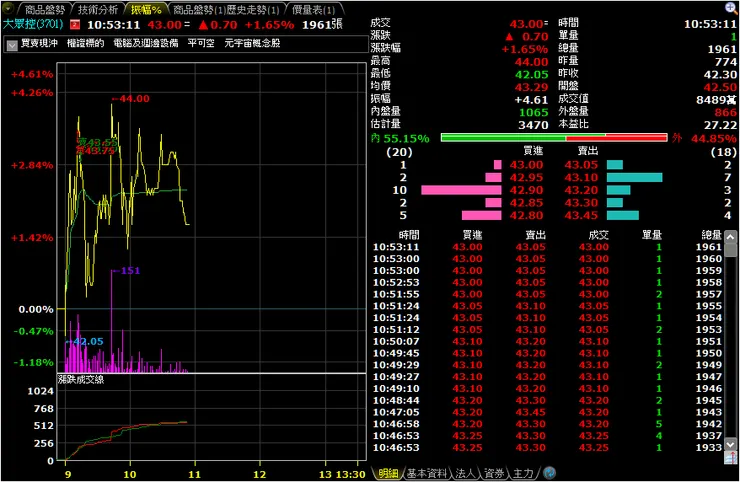Image resolution: width=740 pixels, height=482 pixels.
Task: Select the trade row at 10:50:07
Action: coord(547,341)
